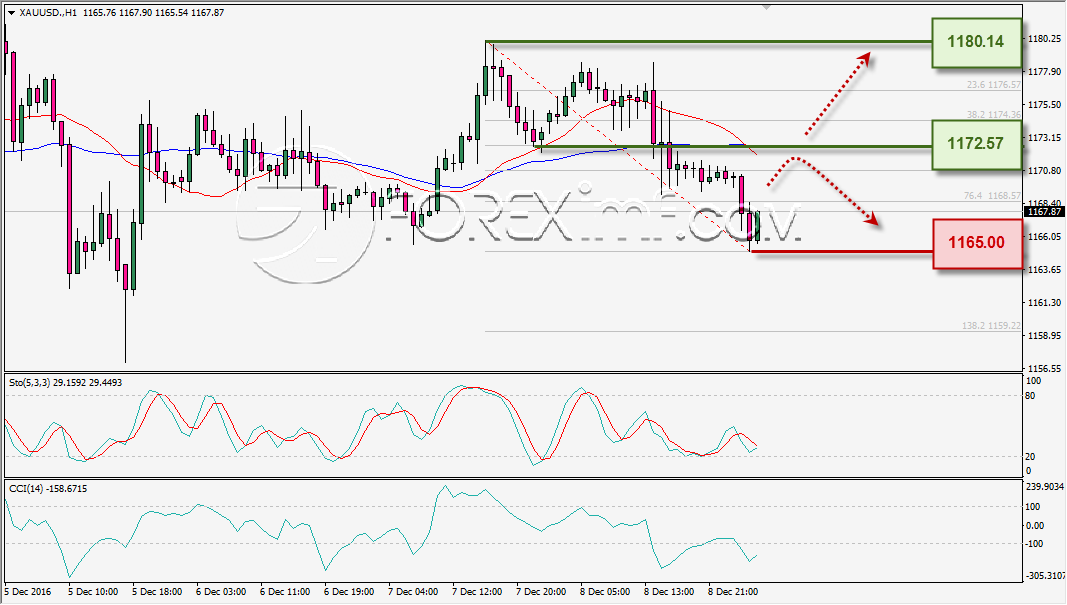The image size is (1067, 605).
Task: Click the OHLC values 1165.76 1167.90 1165.54 1167.87
Action: click(153, 13)
